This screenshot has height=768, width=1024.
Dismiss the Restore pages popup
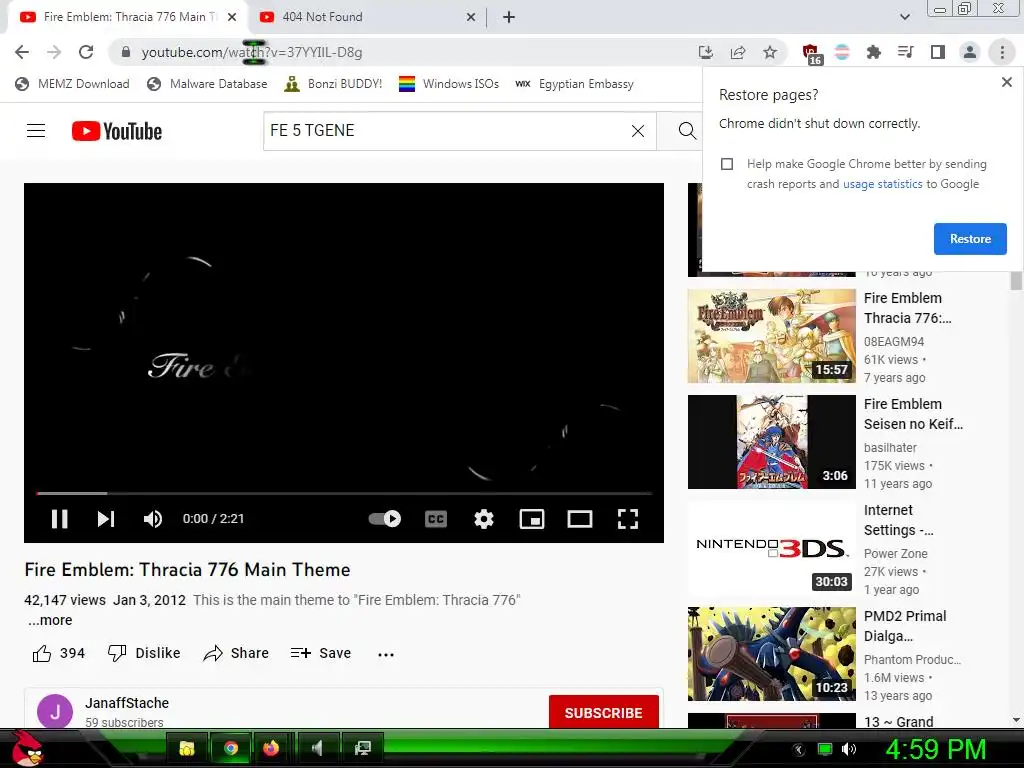click(x=1006, y=82)
